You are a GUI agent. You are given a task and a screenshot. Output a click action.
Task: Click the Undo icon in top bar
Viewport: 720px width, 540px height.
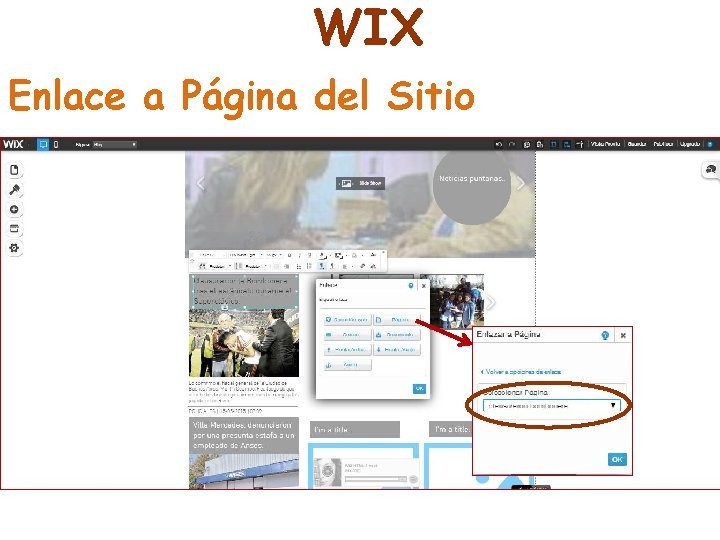[x=499, y=144]
